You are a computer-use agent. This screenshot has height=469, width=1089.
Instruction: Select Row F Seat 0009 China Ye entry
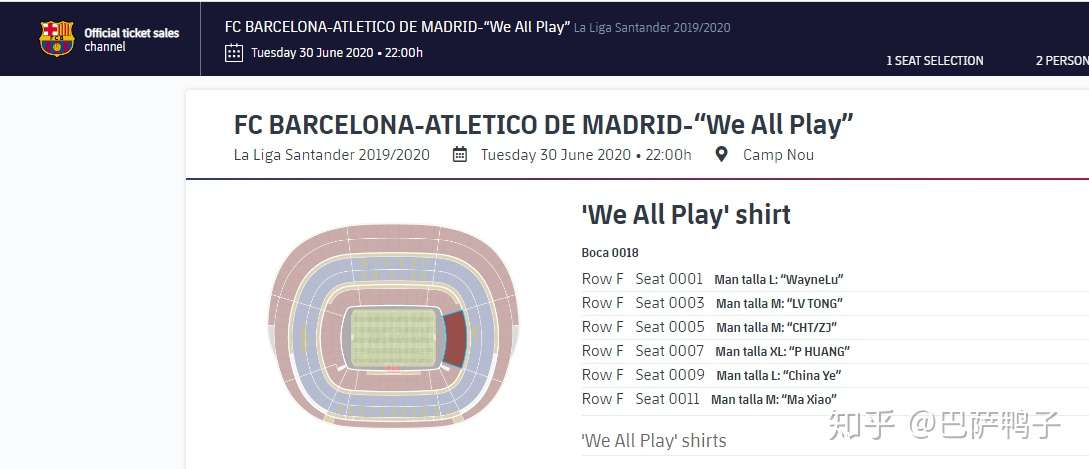(x=835, y=375)
